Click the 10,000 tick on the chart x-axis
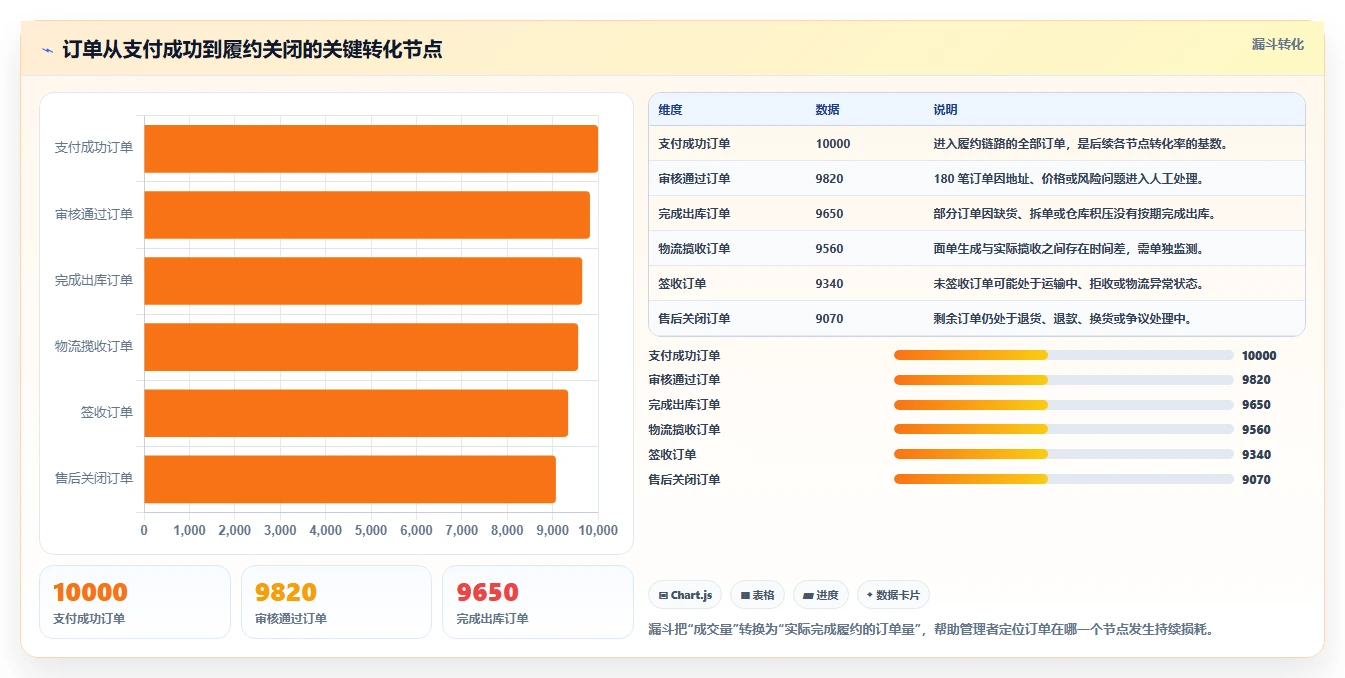The height and width of the screenshot is (678, 1345). (598, 531)
